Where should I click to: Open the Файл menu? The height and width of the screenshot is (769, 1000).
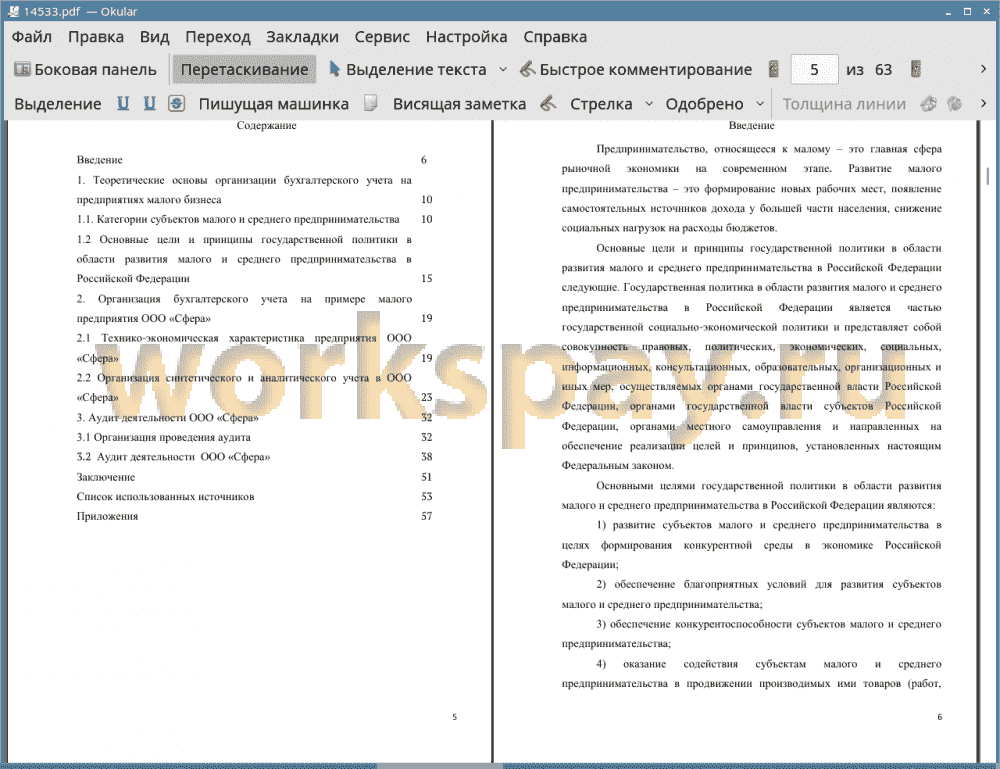point(32,37)
